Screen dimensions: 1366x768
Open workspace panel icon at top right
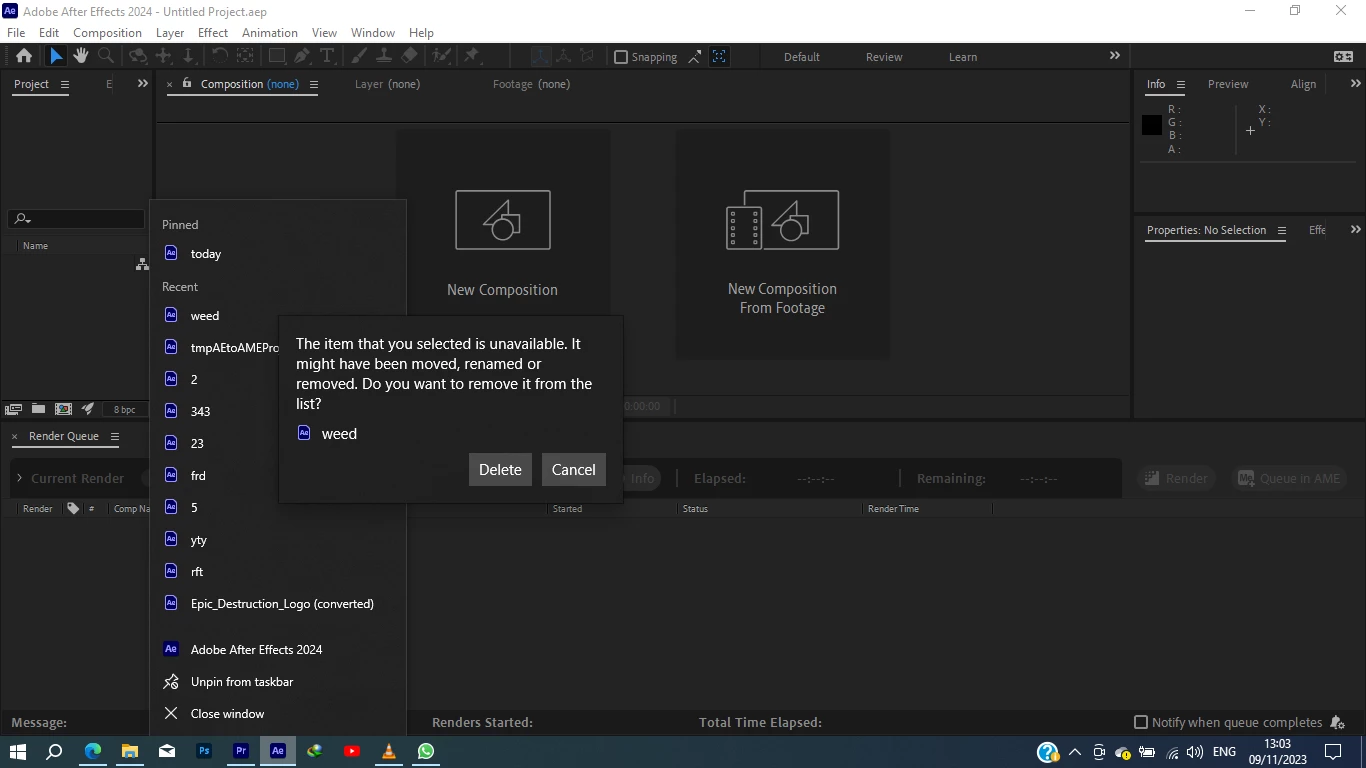click(x=1344, y=57)
